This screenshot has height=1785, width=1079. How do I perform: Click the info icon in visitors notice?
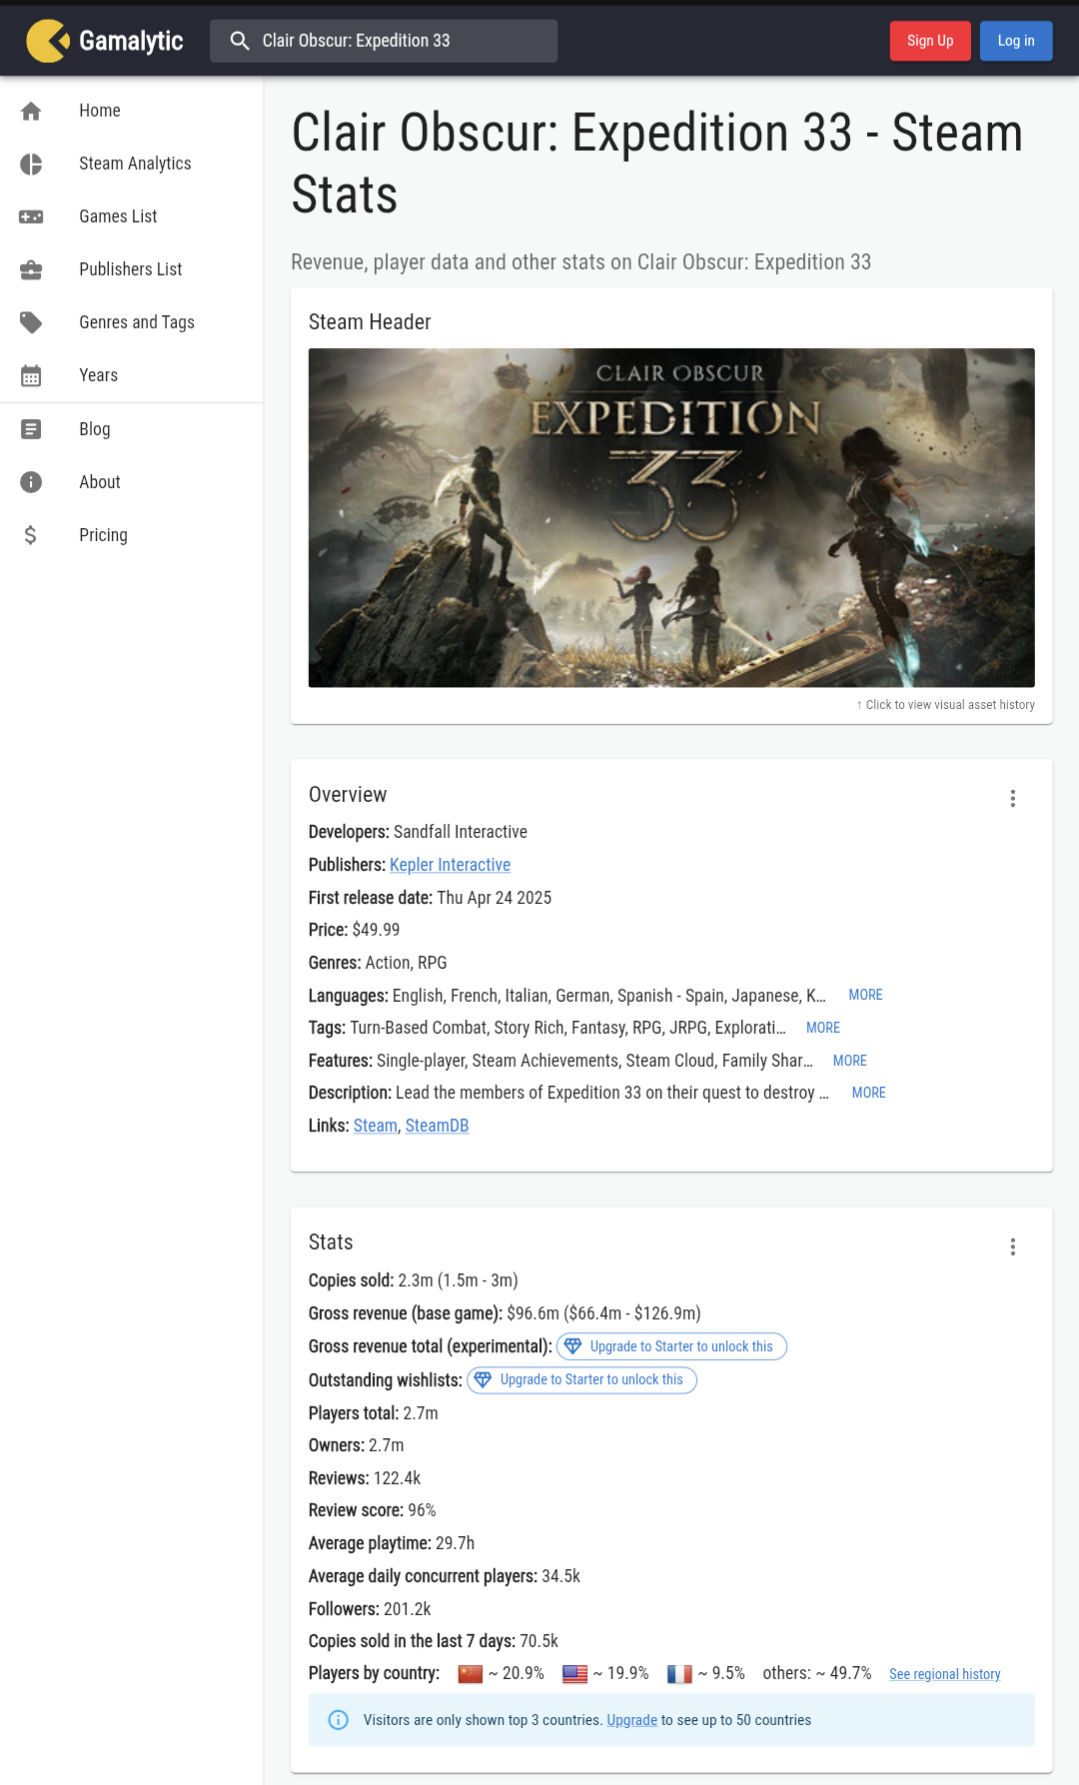coord(339,1720)
